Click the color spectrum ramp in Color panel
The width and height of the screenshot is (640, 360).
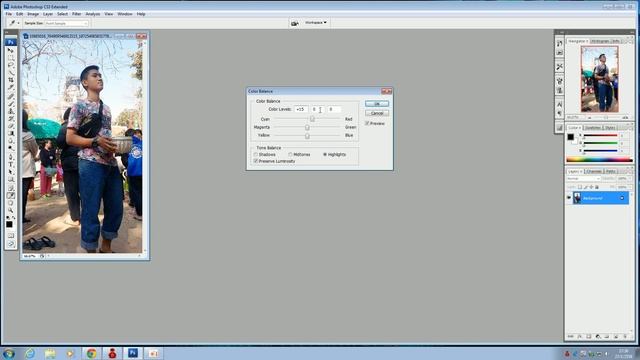click(x=599, y=160)
